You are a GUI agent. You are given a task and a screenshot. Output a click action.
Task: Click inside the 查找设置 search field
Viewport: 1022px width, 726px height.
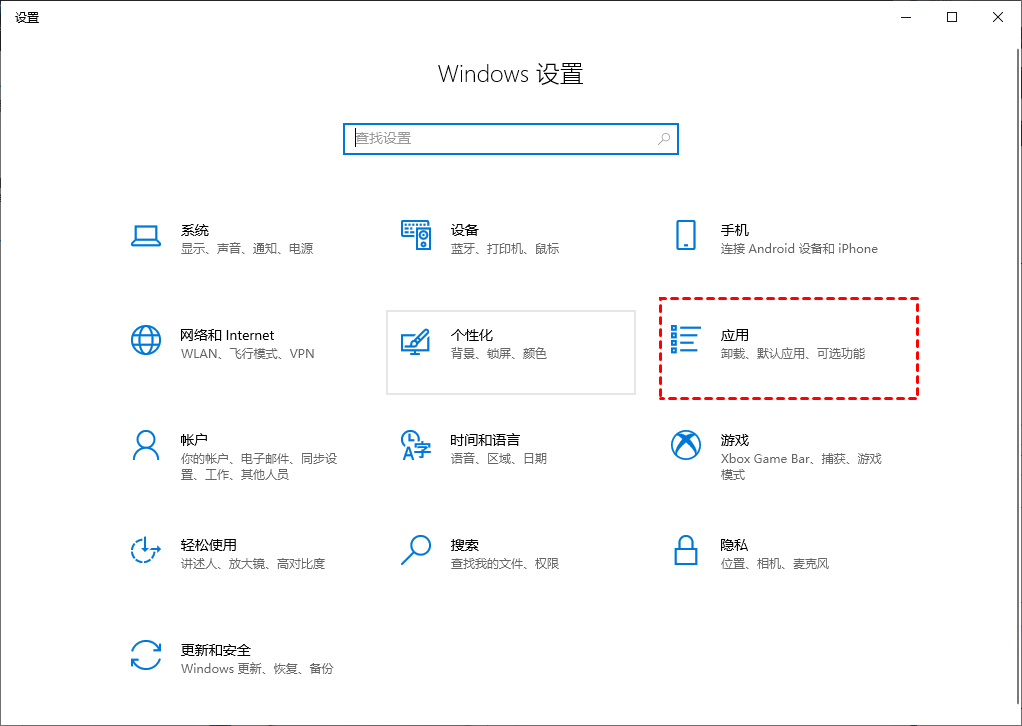coord(500,139)
